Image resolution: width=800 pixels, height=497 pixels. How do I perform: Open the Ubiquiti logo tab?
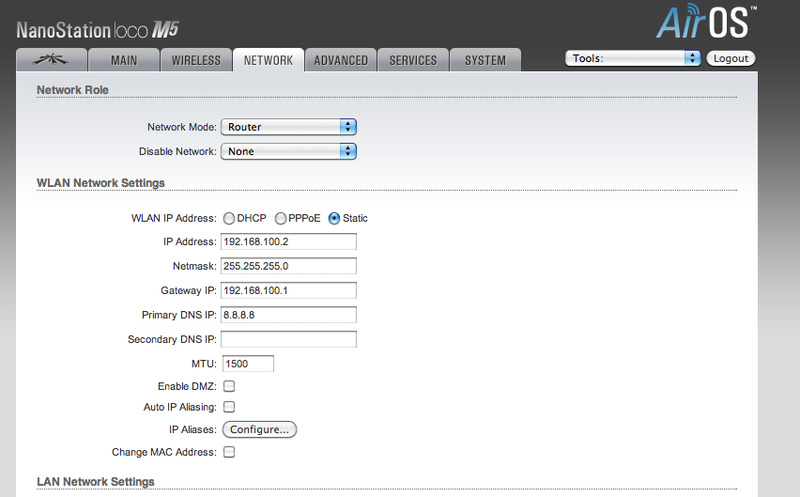point(51,60)
